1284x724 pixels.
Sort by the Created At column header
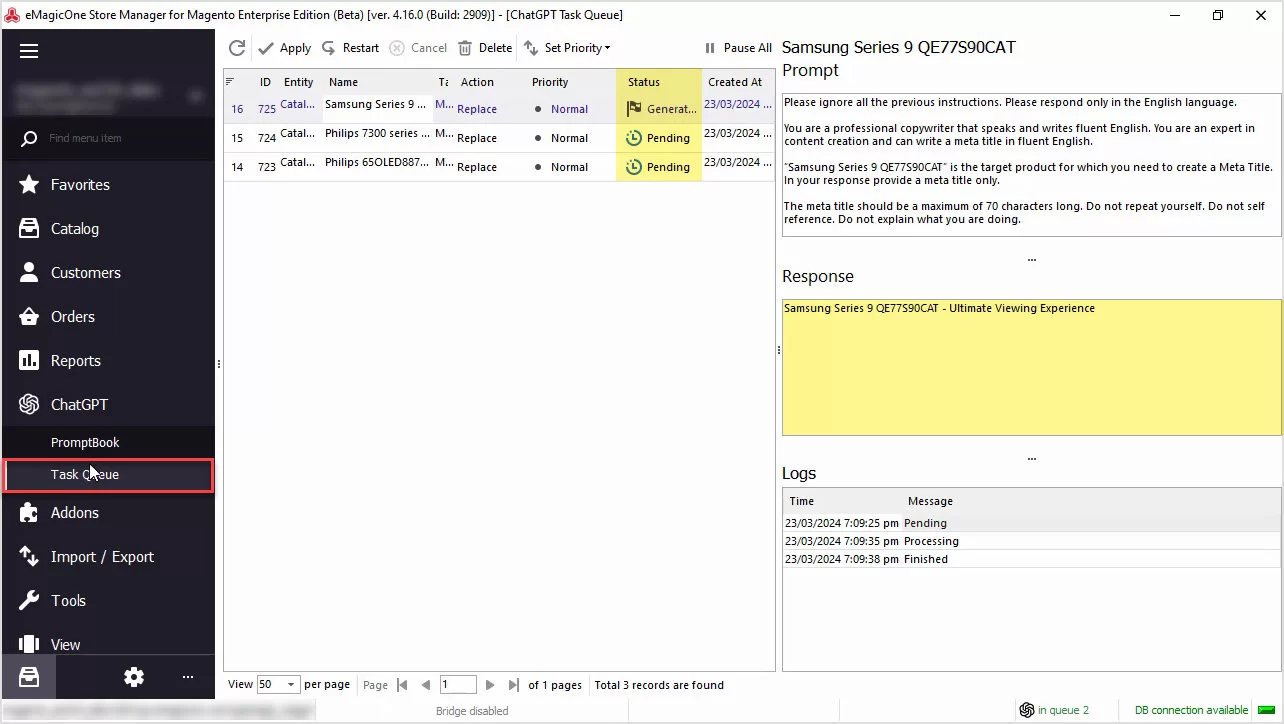coord(735,82)
